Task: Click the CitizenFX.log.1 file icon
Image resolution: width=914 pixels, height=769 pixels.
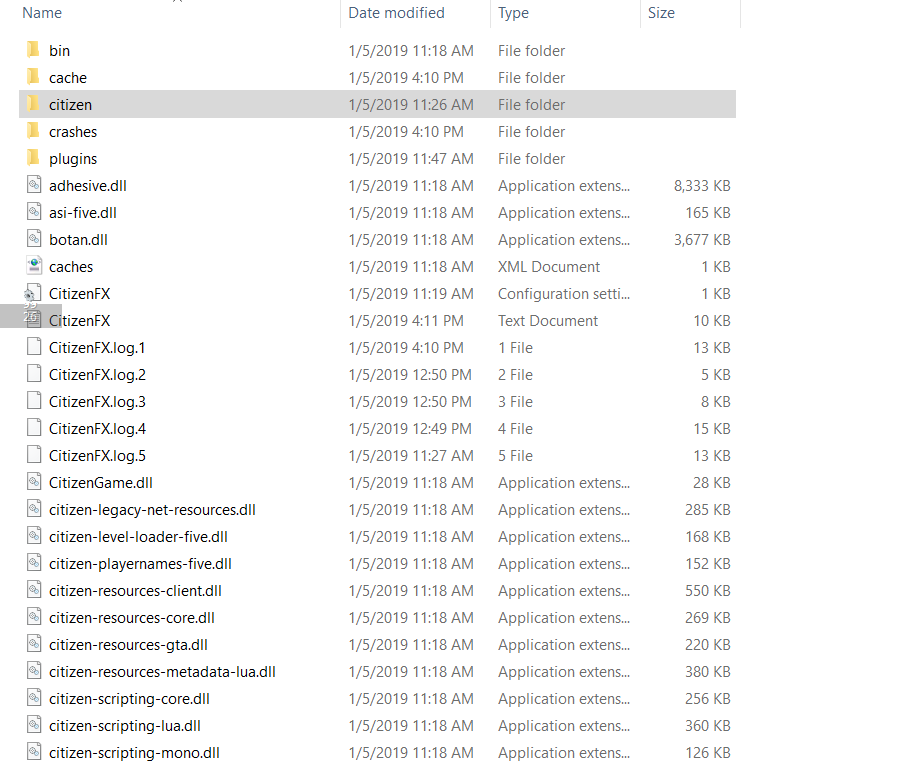Action: coord(34,347)
